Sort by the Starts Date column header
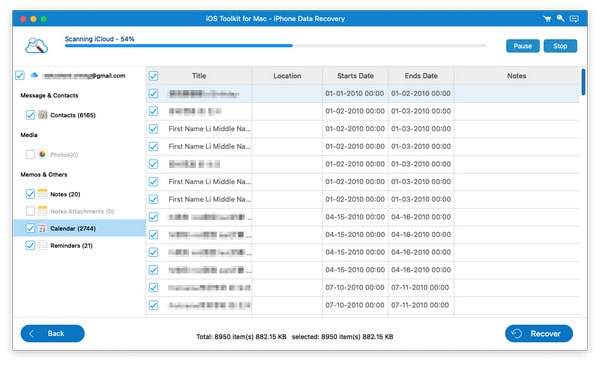 [355, 76]
